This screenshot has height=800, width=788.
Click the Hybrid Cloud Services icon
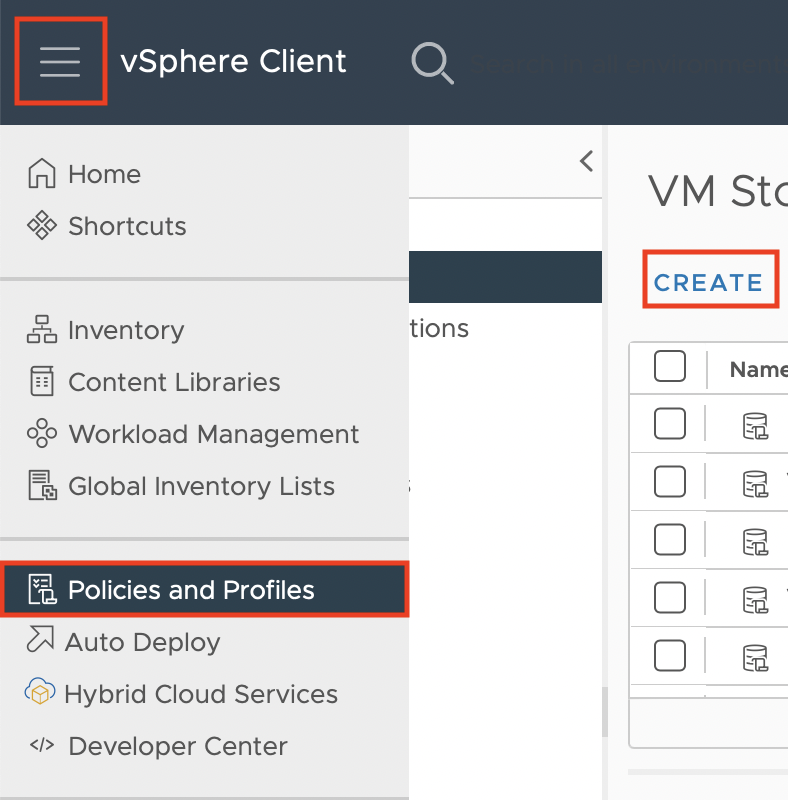(x=39, y=694)
